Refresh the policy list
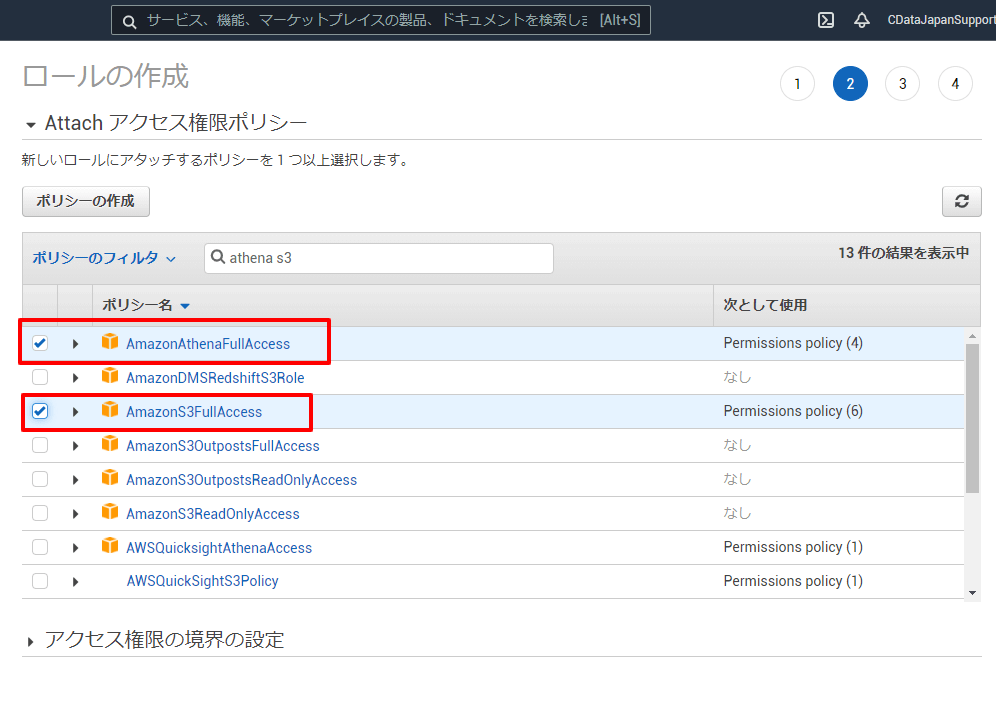Viewport: 996px width, 701px height. [x=961, y=201]
